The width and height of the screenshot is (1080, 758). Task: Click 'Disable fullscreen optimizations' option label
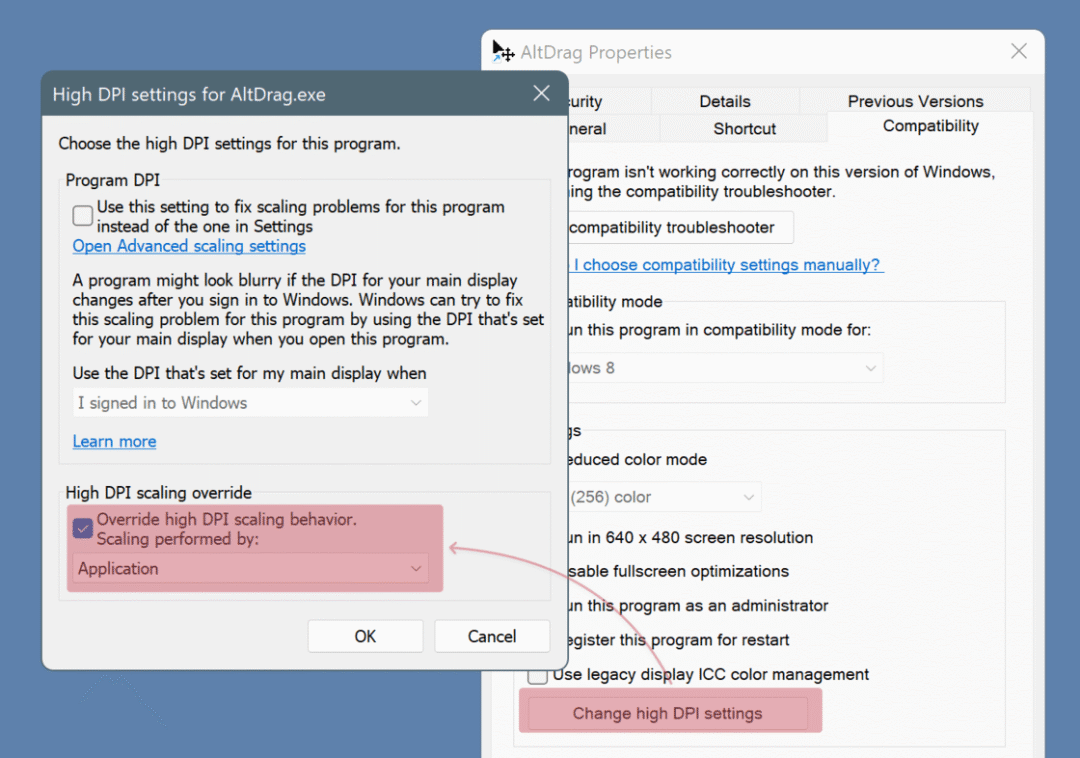click(x=678, y=571)
